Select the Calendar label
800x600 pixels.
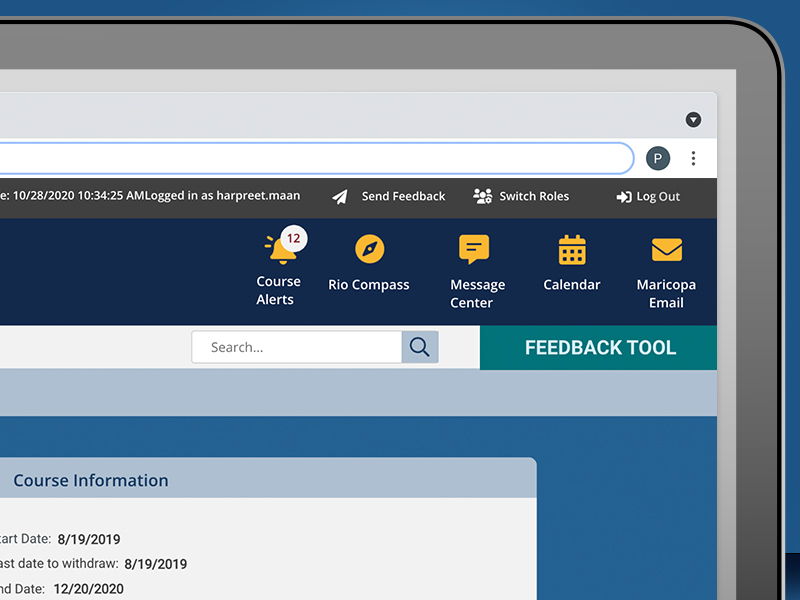(571, 284)
